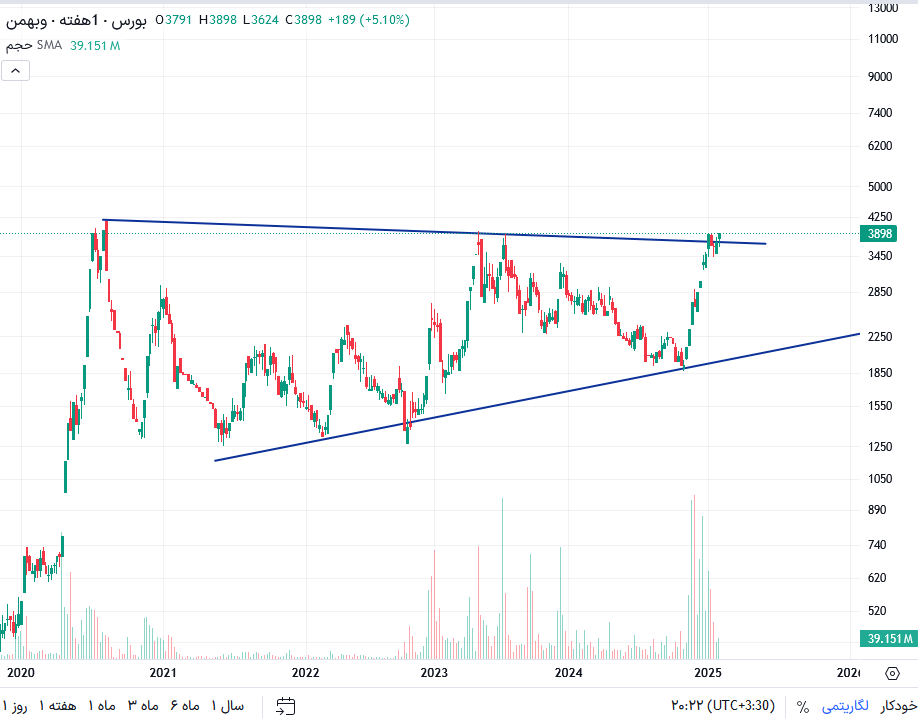Click the 2025 label on the time axis
This screenshot has width=918, height=725.
tap(708, 672)
